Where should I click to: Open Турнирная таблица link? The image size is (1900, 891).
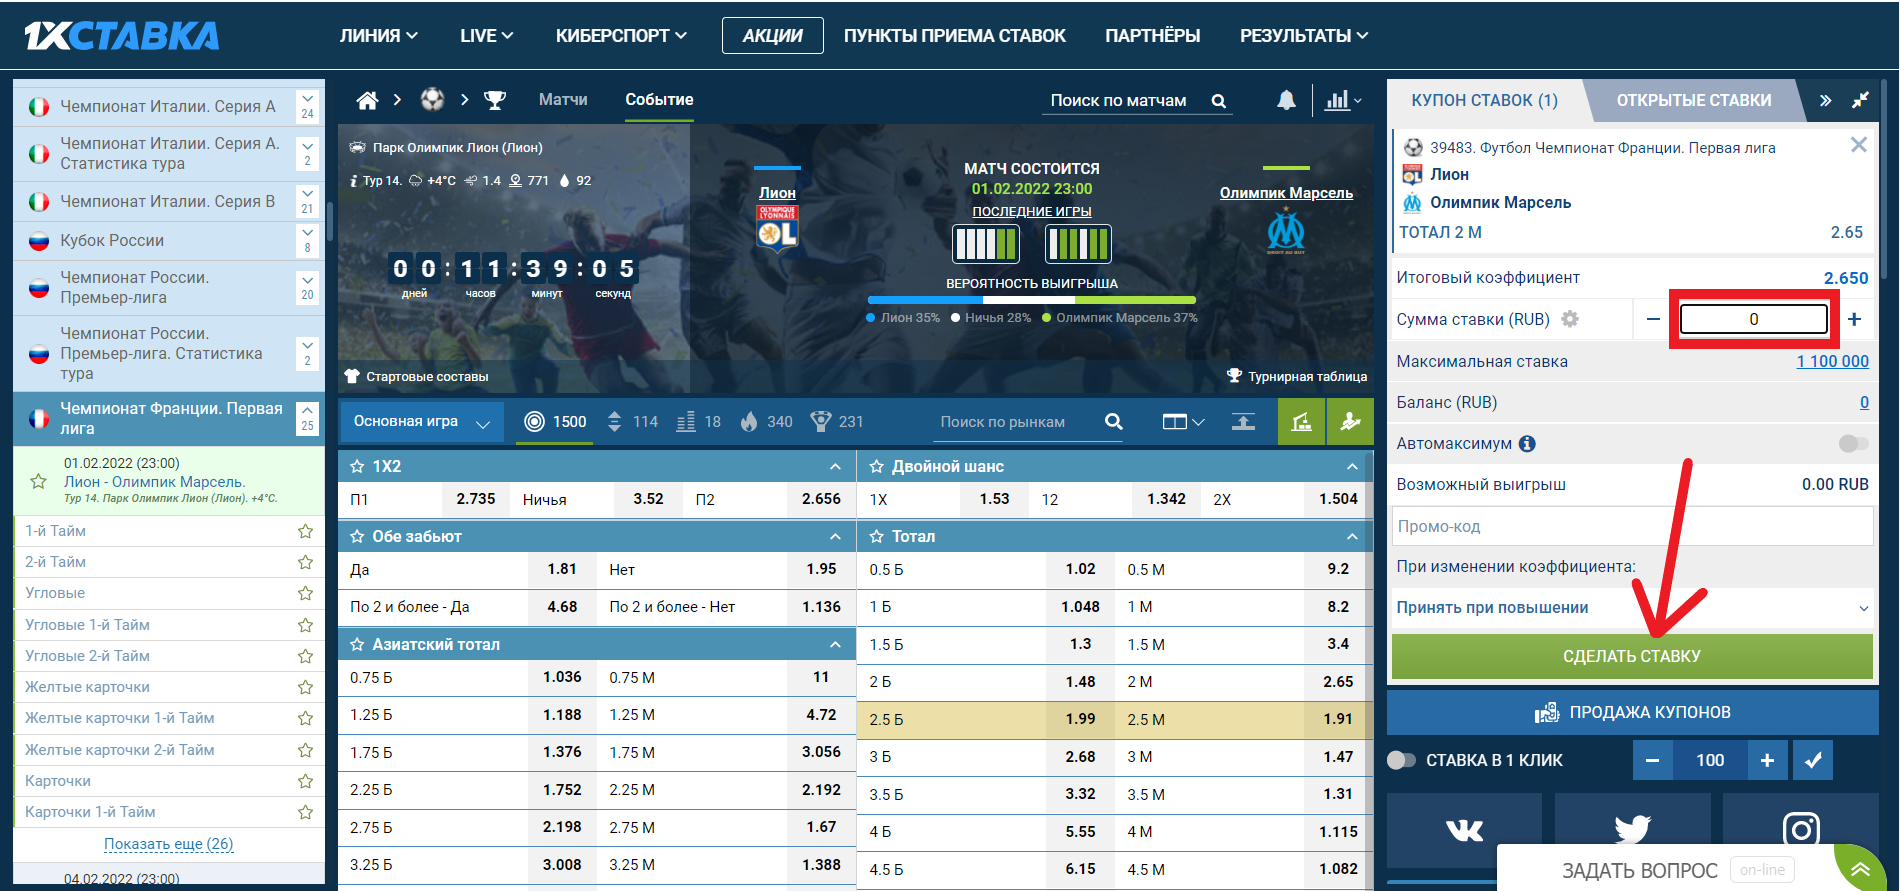click(x=1297, y=376)
